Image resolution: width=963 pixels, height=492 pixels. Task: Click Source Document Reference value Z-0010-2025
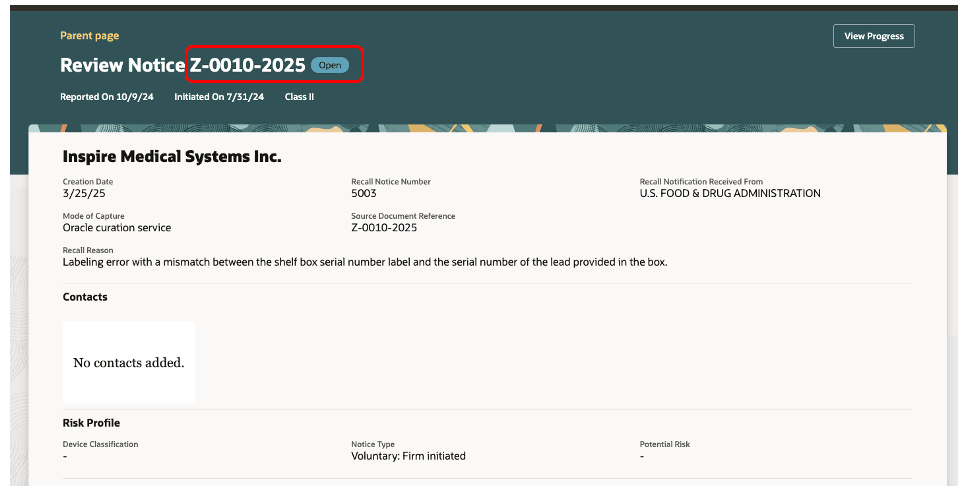tap(384, 227)
